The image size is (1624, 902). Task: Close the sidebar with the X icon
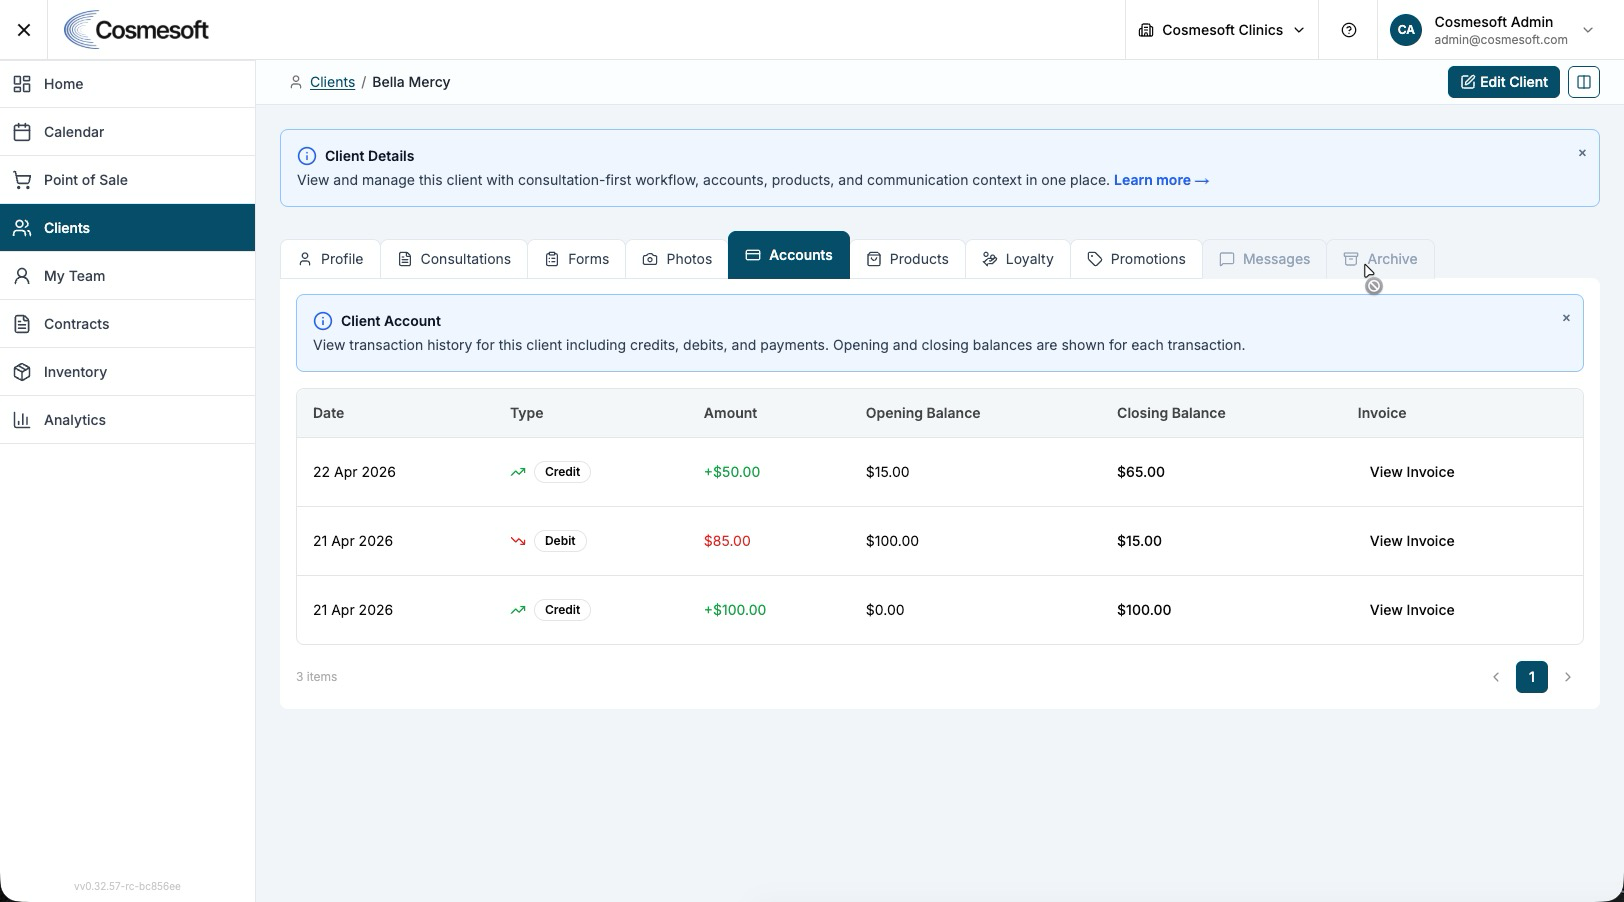coord(24,30)
